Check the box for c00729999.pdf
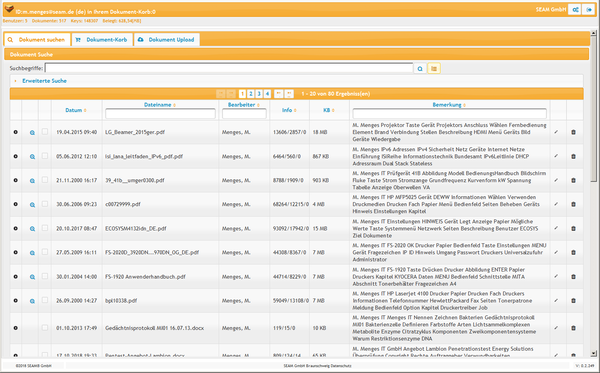Viewport: 600px width, 373px height. [45, 204]
